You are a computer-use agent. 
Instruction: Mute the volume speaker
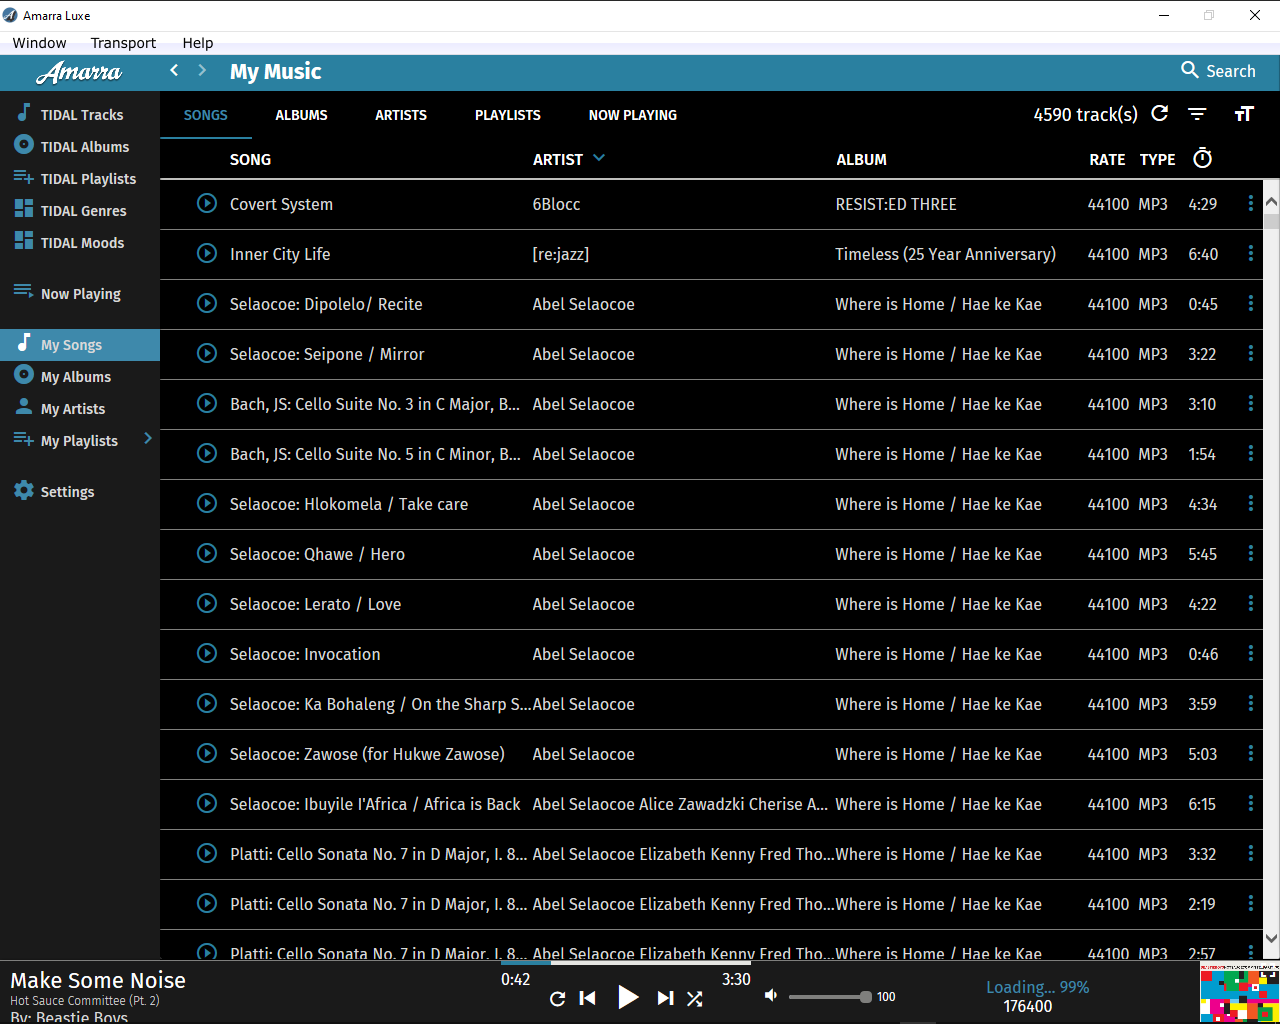771,996
